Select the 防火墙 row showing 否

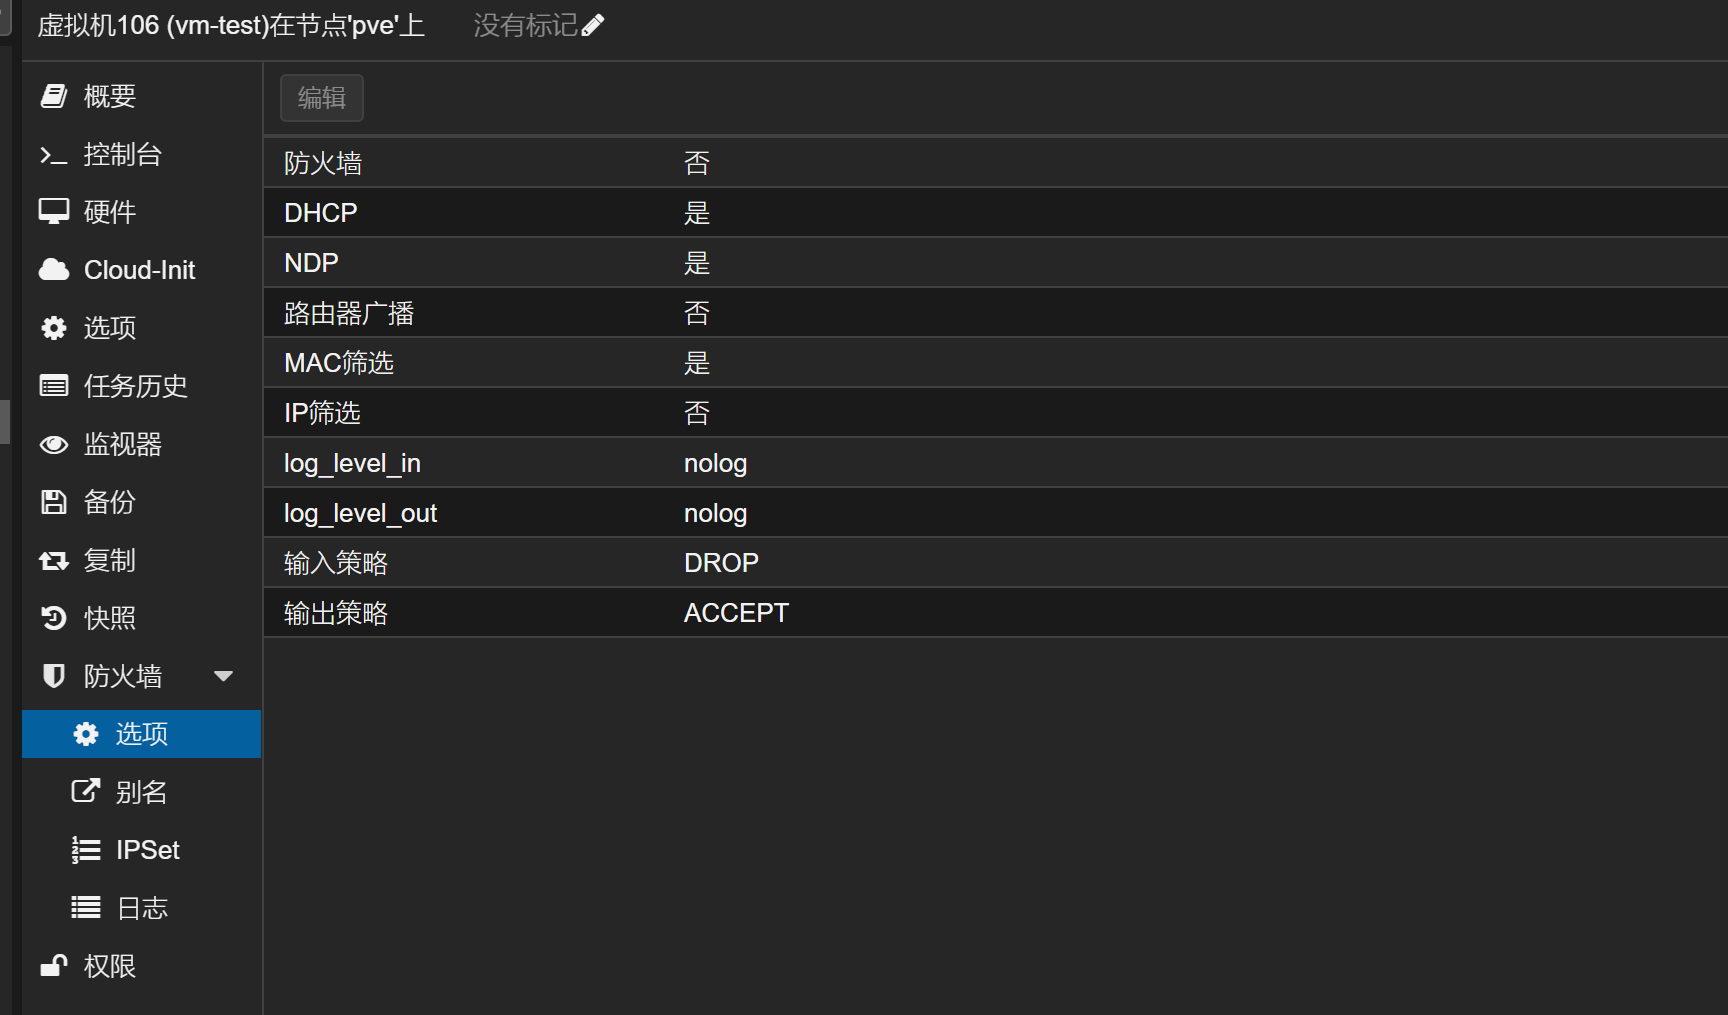(x=996, y=162)
